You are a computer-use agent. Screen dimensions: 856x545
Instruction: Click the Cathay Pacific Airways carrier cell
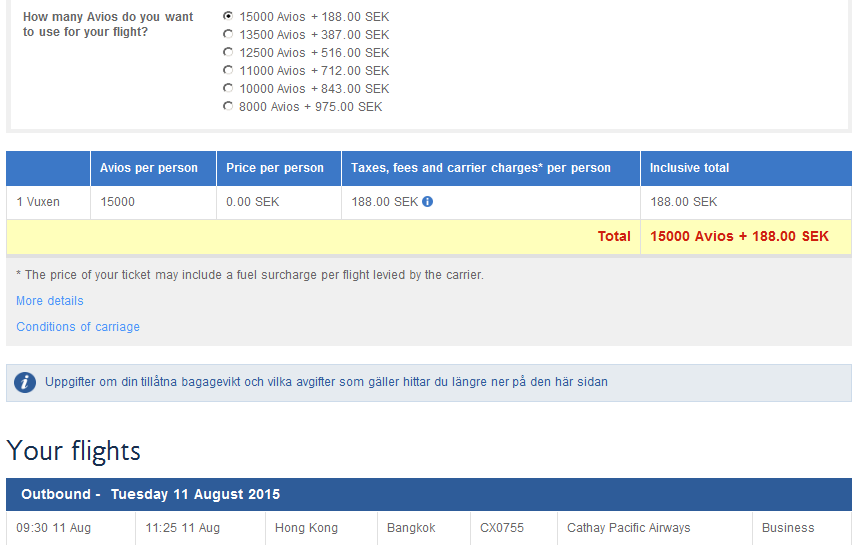click(x=628, y=528)
